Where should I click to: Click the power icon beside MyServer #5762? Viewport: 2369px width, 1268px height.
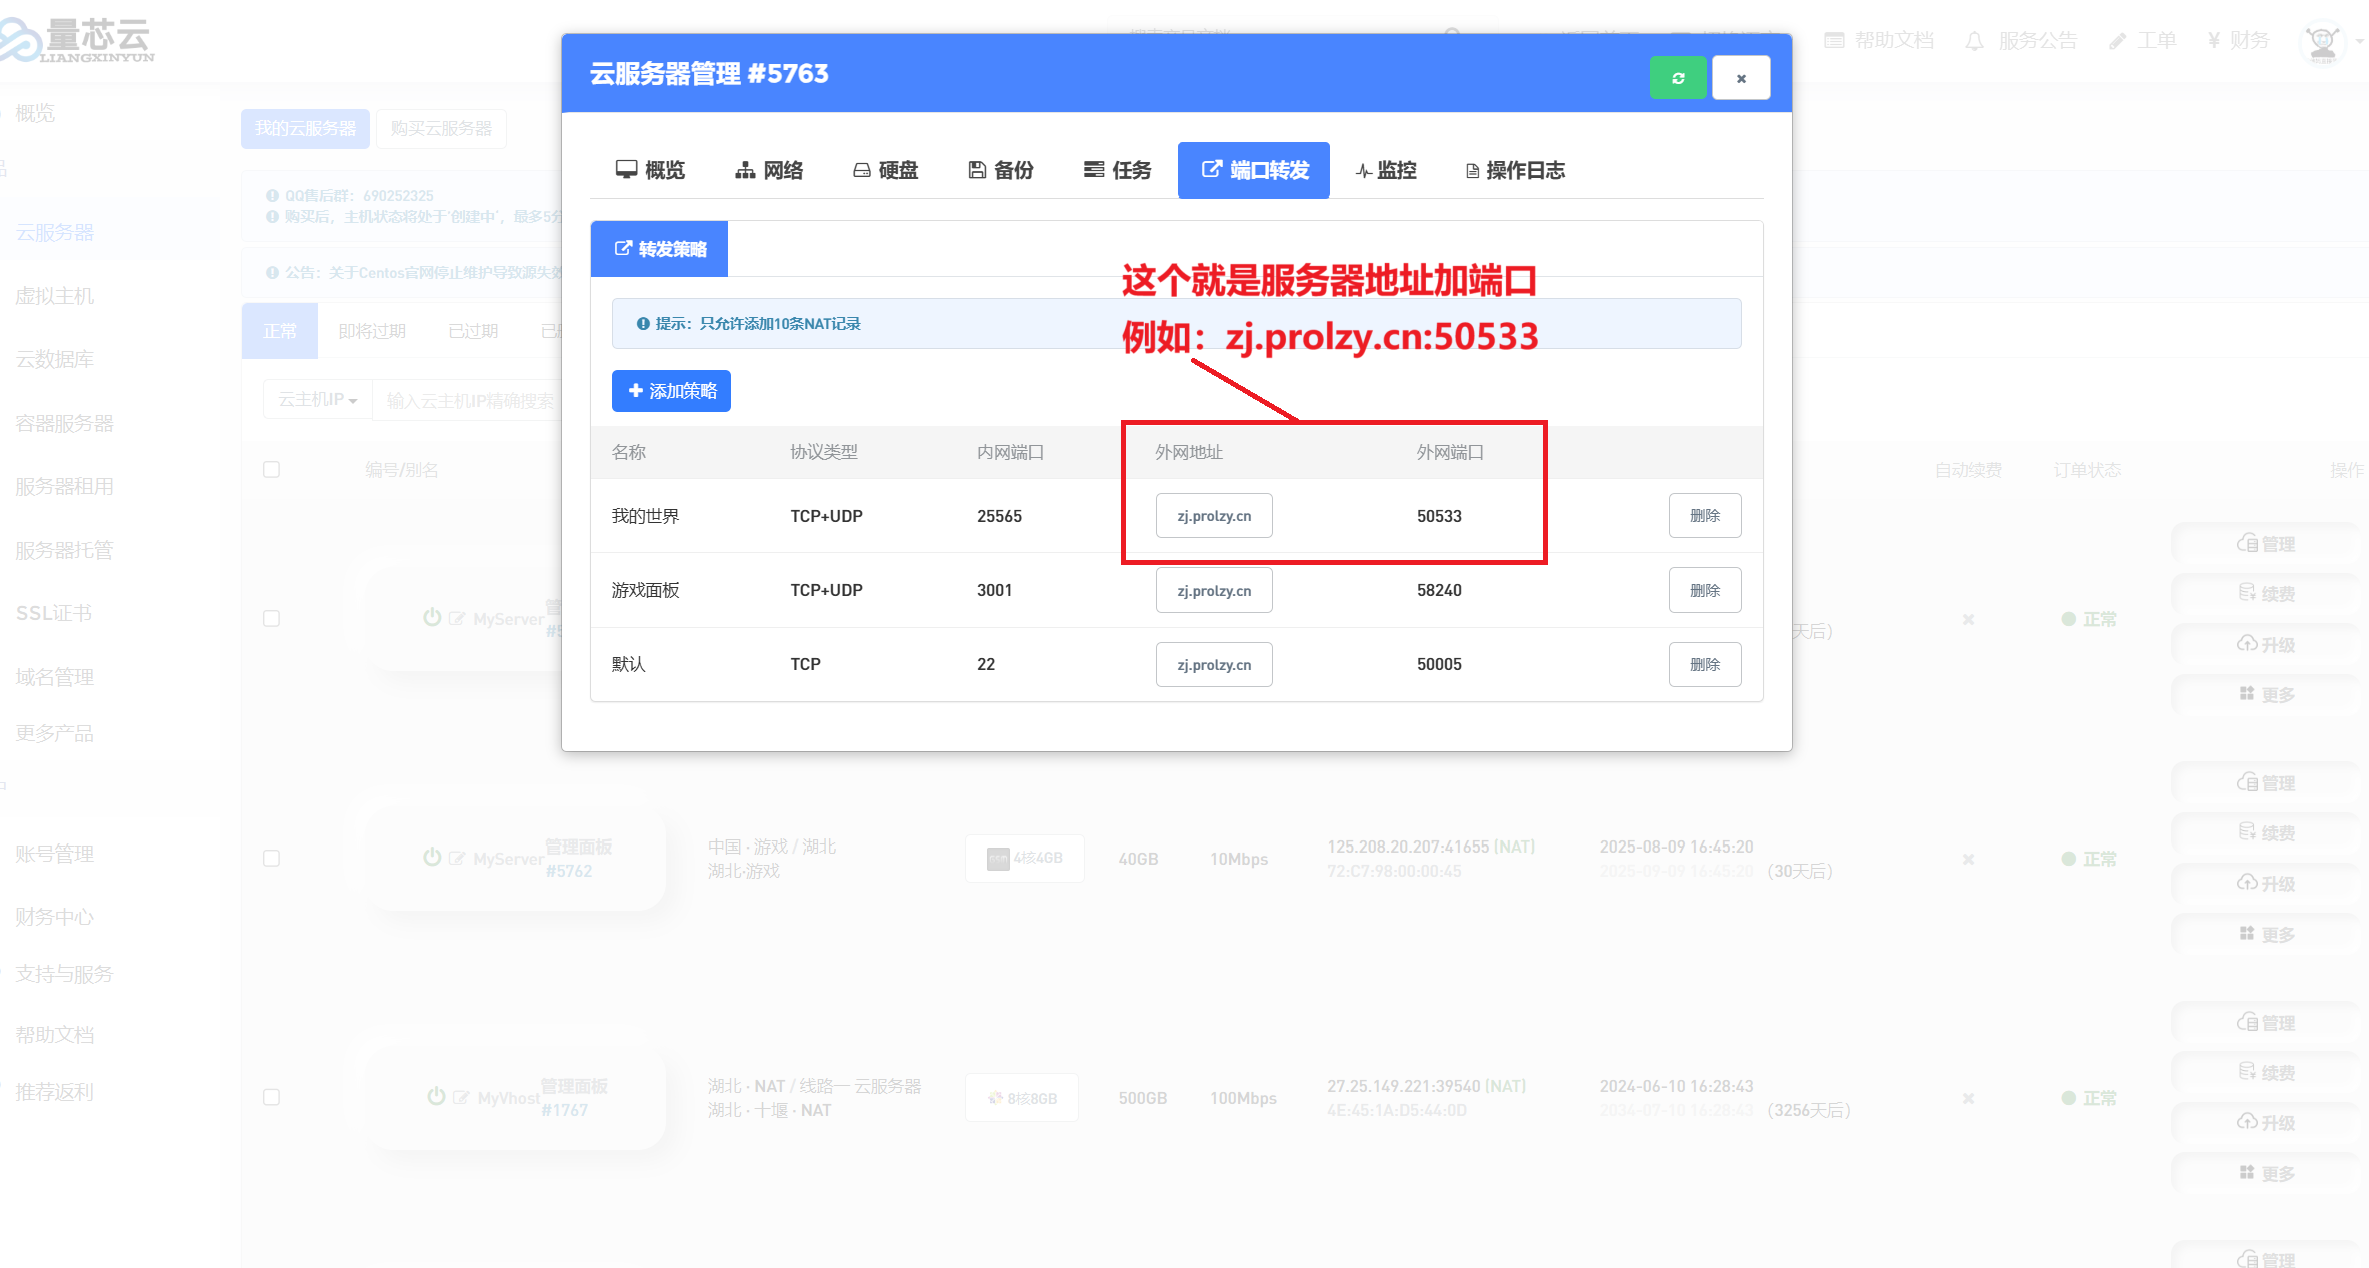coord(432,857)
